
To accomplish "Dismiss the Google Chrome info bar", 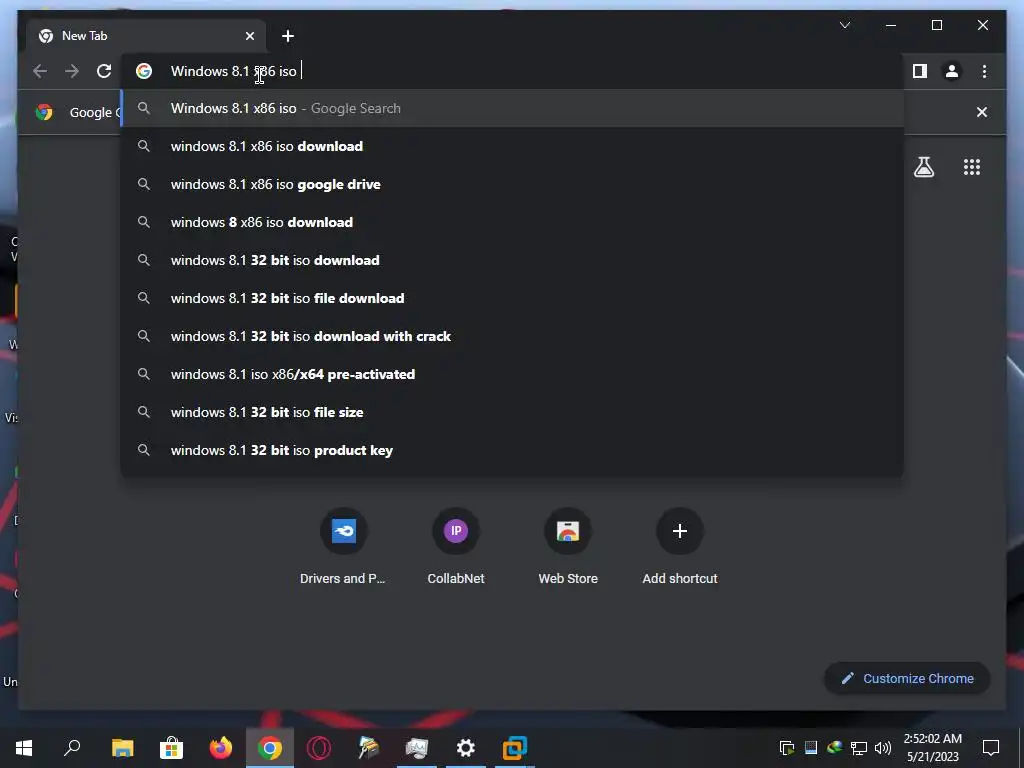I will [982, 112].
